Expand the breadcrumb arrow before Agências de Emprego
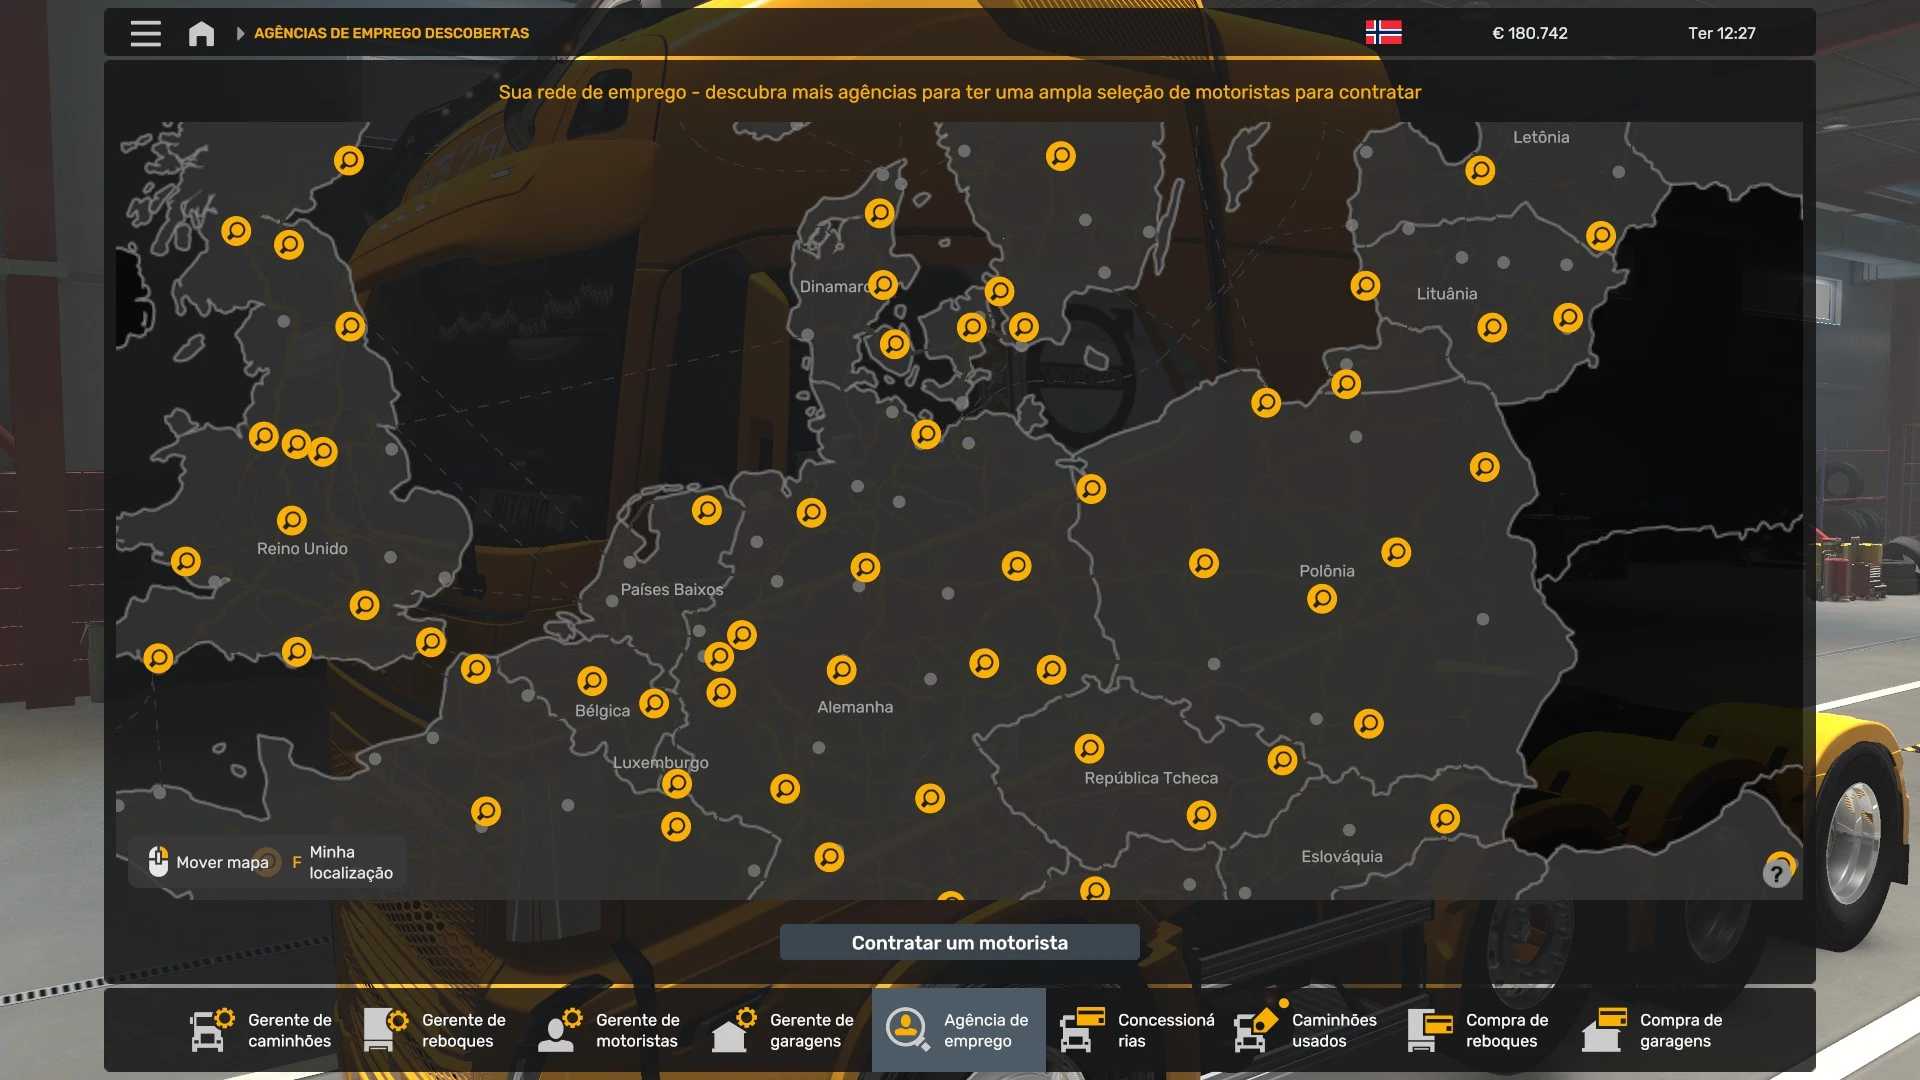The width and height of the screenshot is (1920, 1080). (x=240, y=33)
